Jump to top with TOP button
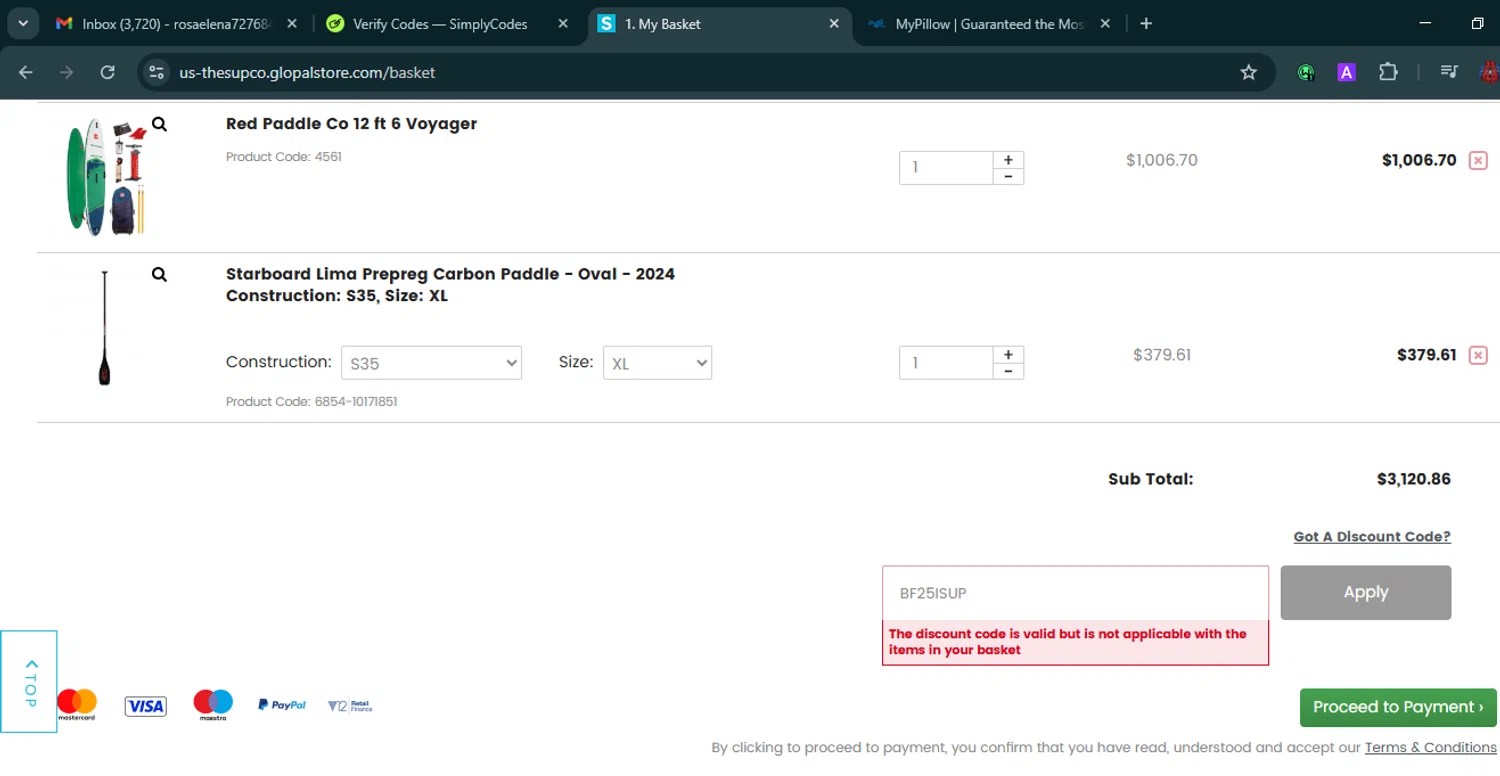 pyautogui.click(x=29, y=682)
